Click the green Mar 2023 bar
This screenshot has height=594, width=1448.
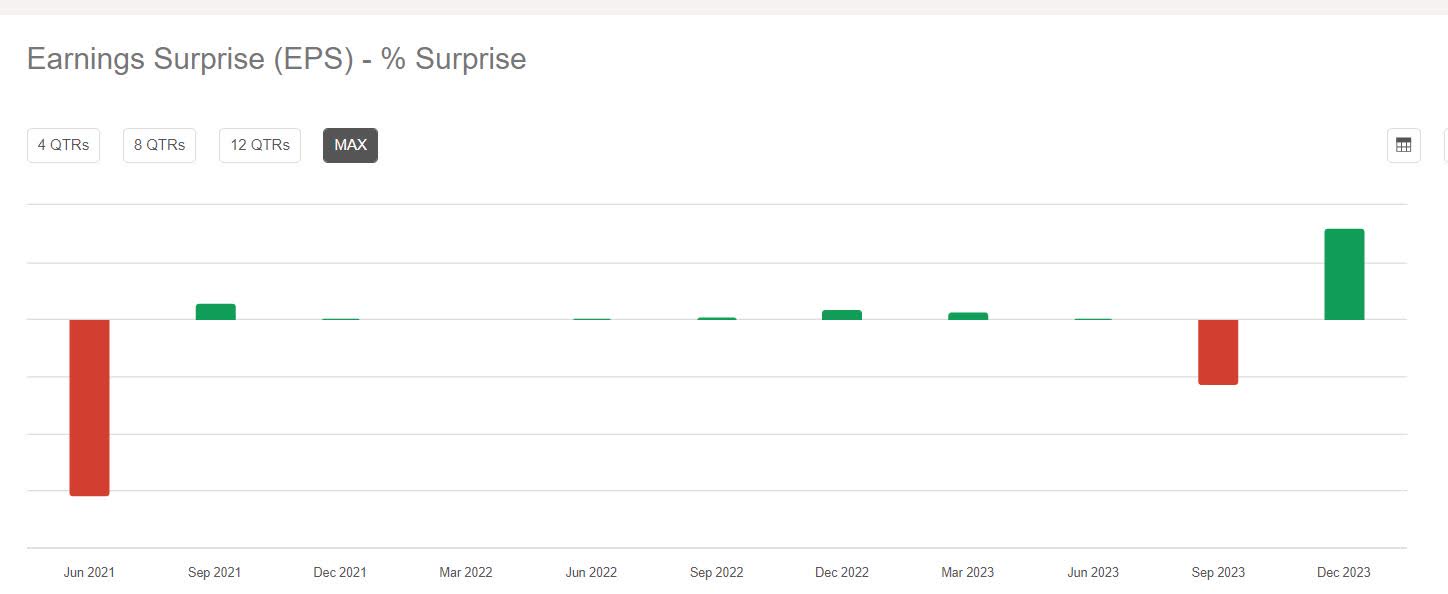(967, 315)
